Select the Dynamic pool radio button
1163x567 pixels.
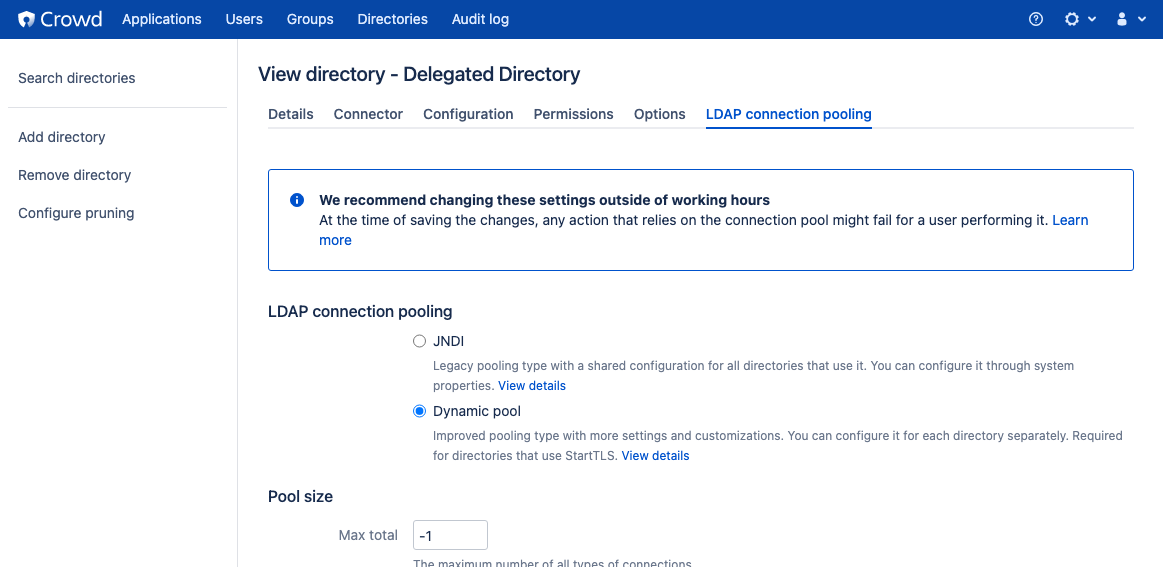(x=420, y=411)
